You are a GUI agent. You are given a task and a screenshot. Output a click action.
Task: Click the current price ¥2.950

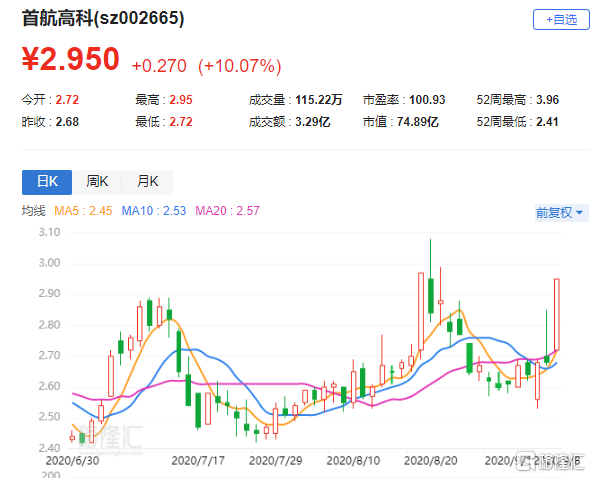(71, 59)
